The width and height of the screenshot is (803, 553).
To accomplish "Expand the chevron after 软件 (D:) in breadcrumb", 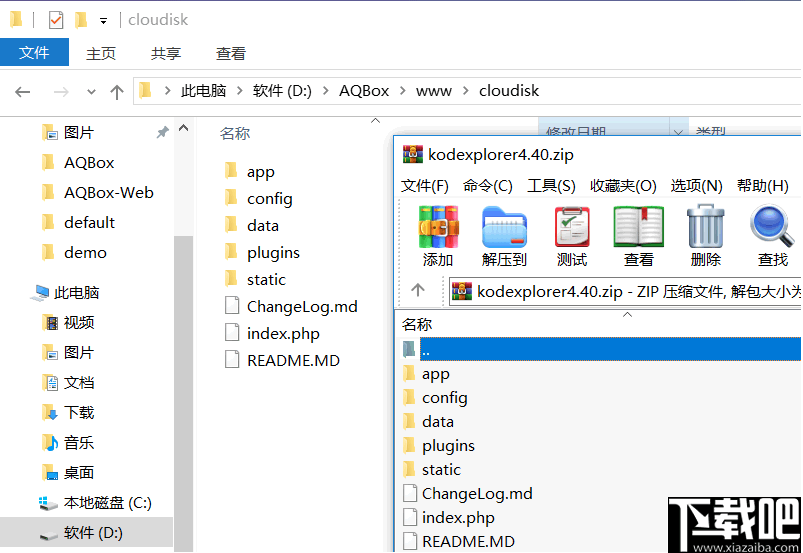I will pos(325,91).
